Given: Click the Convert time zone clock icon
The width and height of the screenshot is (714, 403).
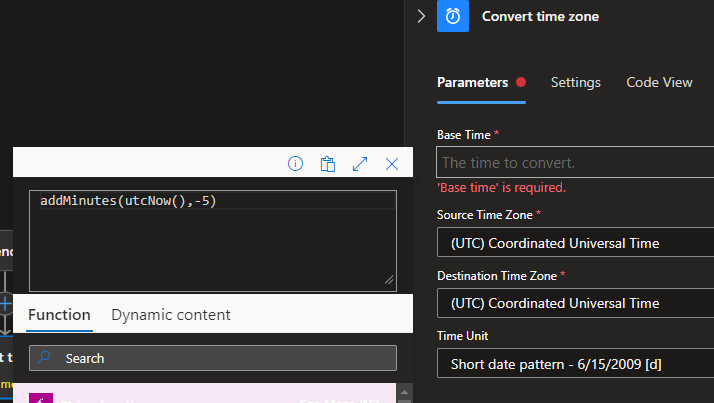Looking at the screenshot, I should coord(453,16).
